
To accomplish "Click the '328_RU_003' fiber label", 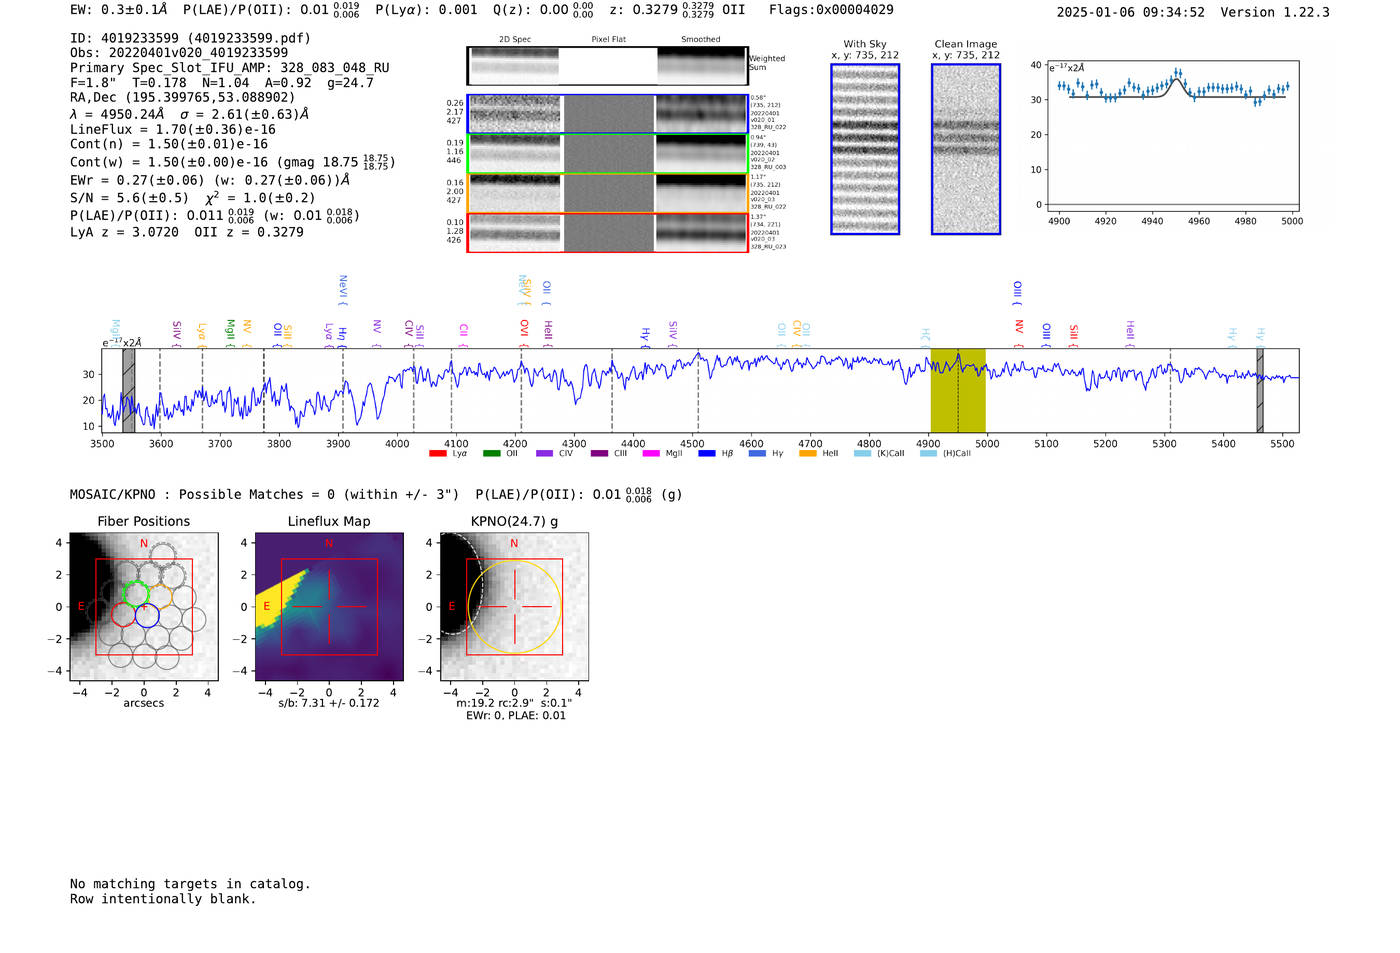I will point(768,167).
